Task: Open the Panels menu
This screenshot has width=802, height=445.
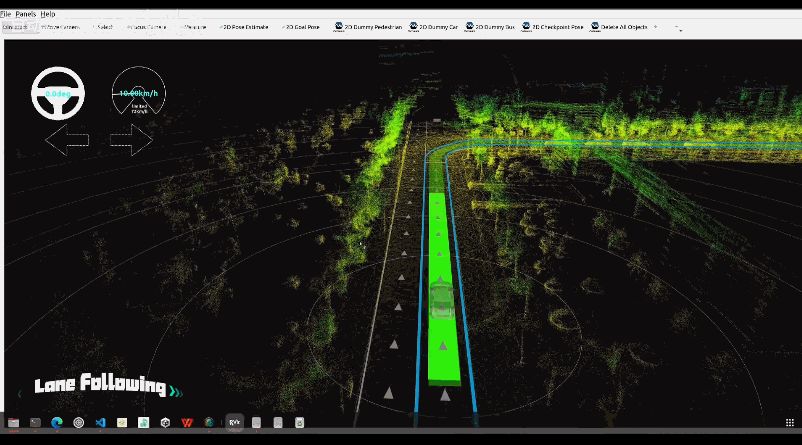Action: (x=25, y=14)
